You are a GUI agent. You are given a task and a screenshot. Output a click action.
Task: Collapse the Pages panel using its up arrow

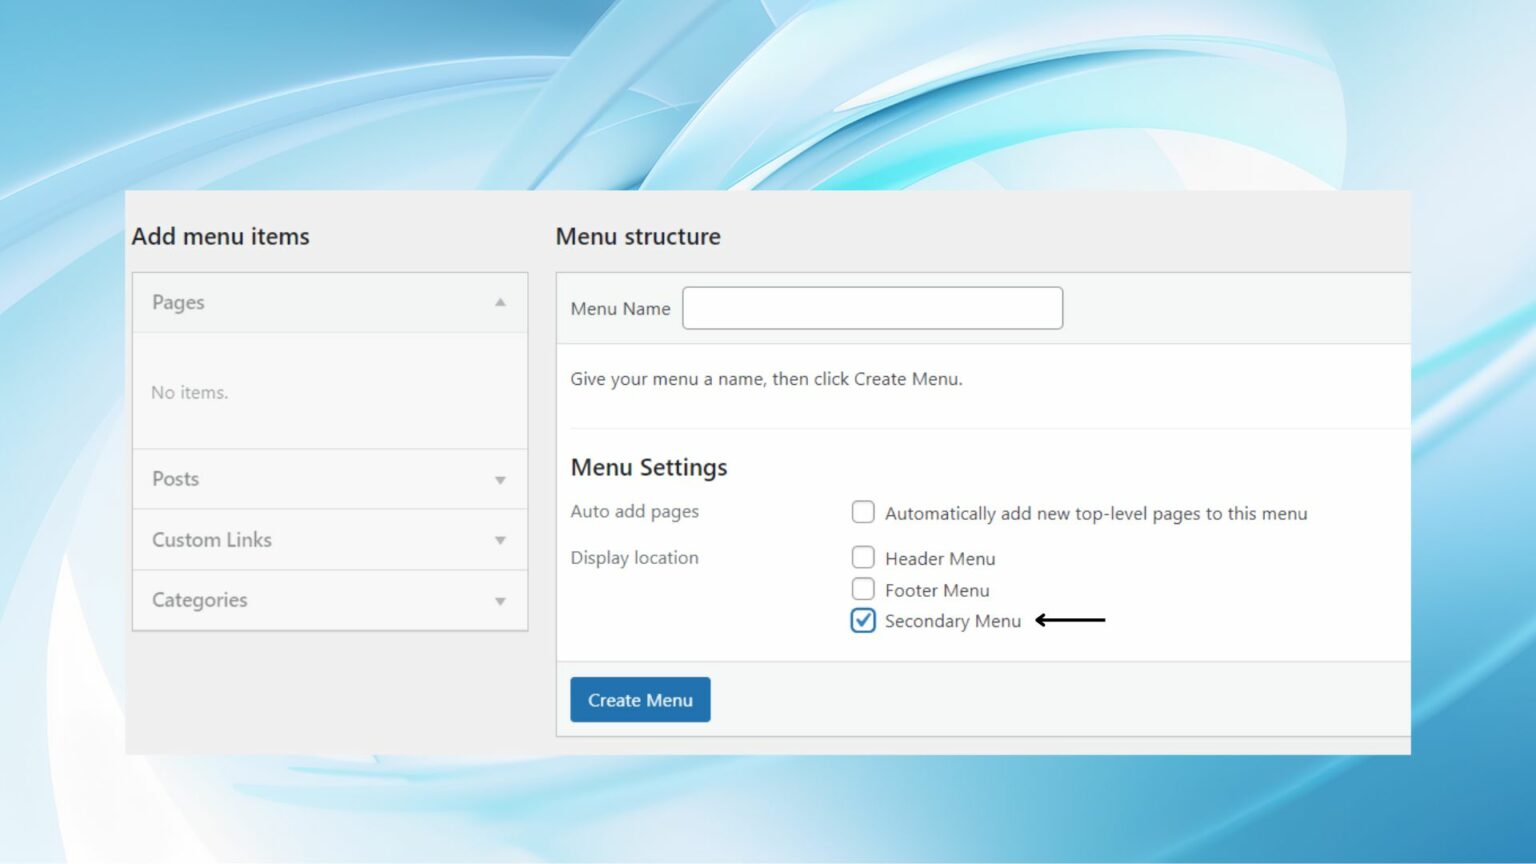click(500, 302)
